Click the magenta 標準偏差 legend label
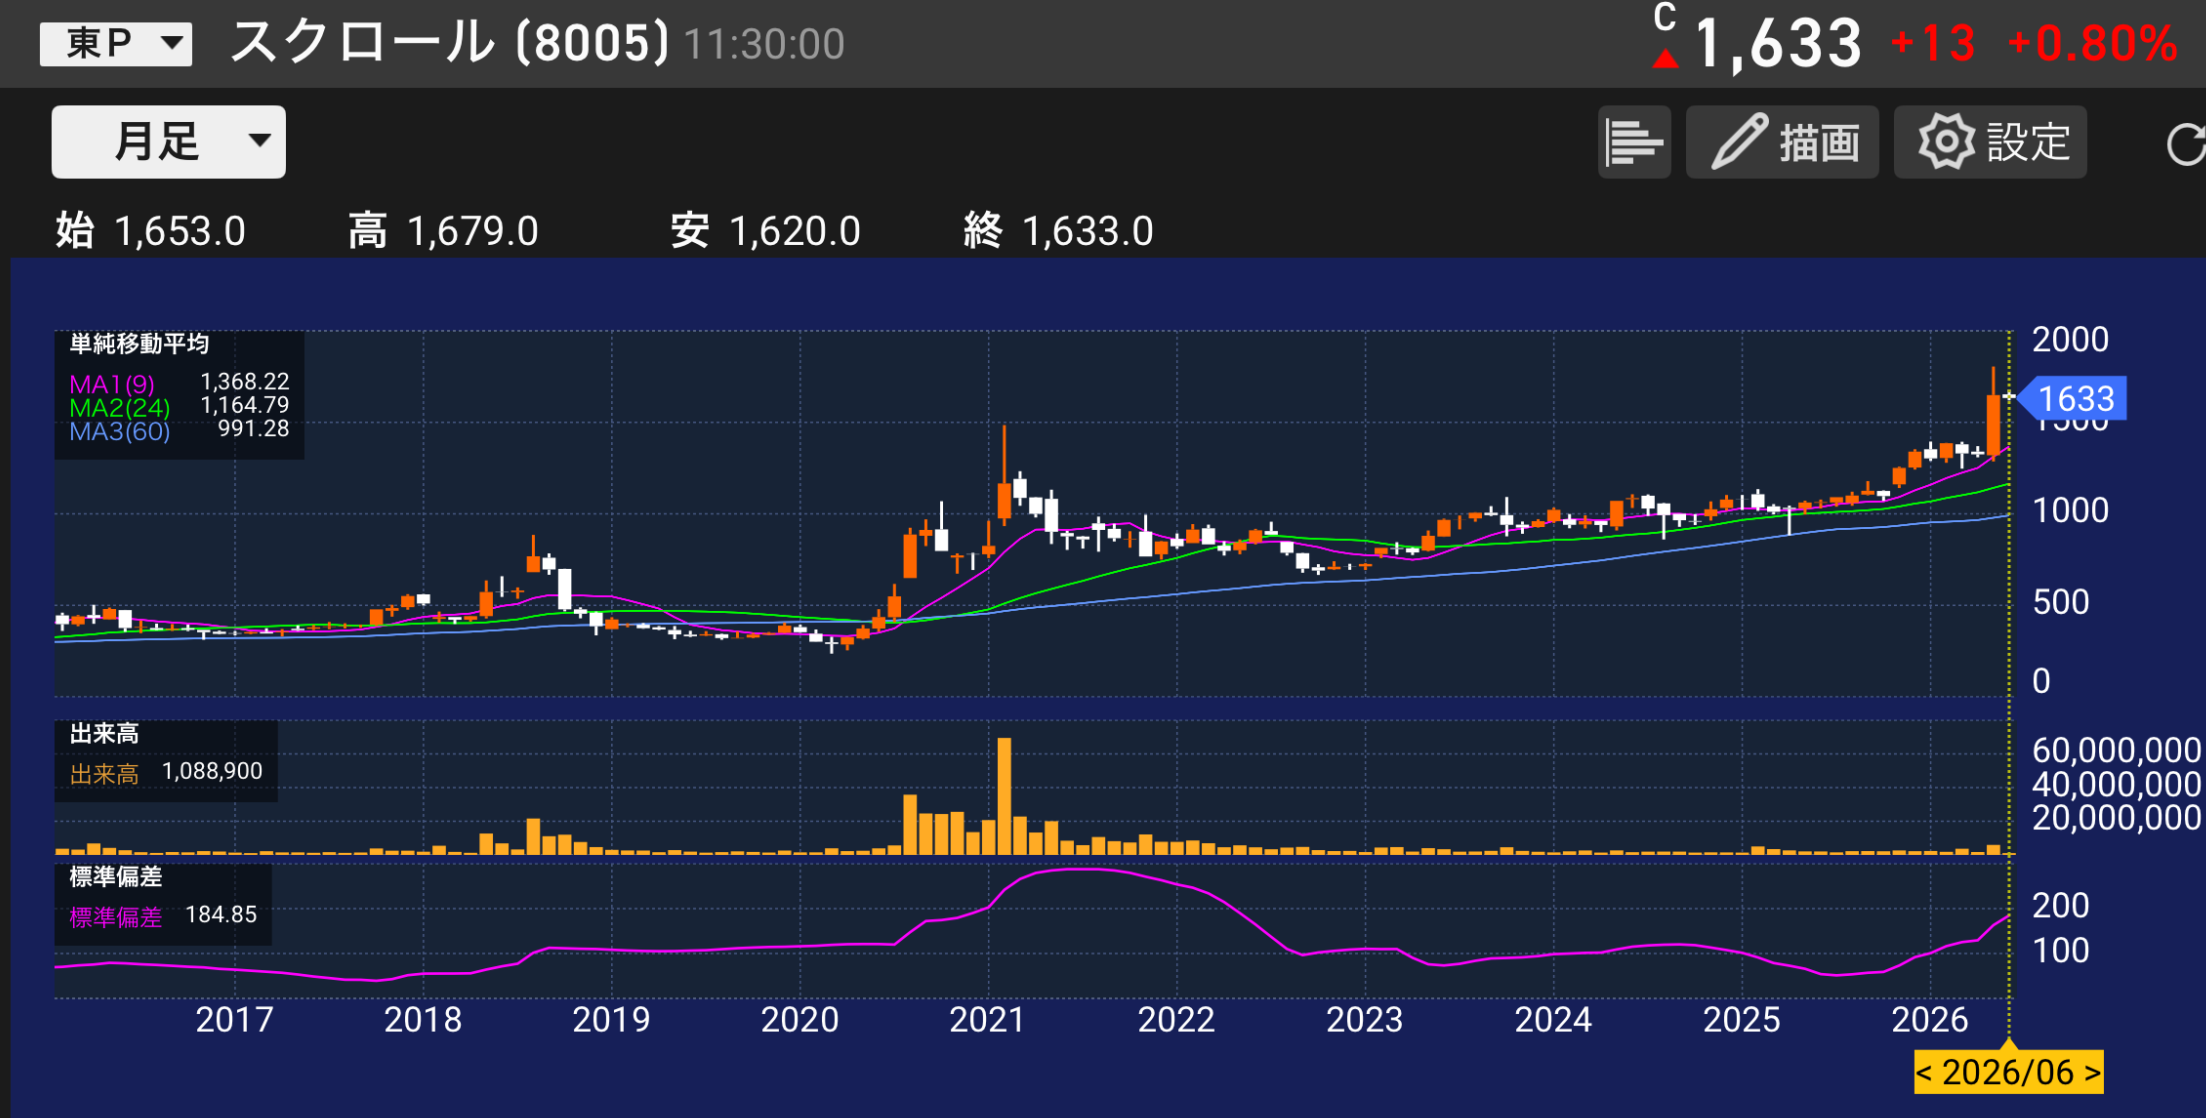Image resolution: width=2206 pixels, height=1118 pixels. pos(116,917)
